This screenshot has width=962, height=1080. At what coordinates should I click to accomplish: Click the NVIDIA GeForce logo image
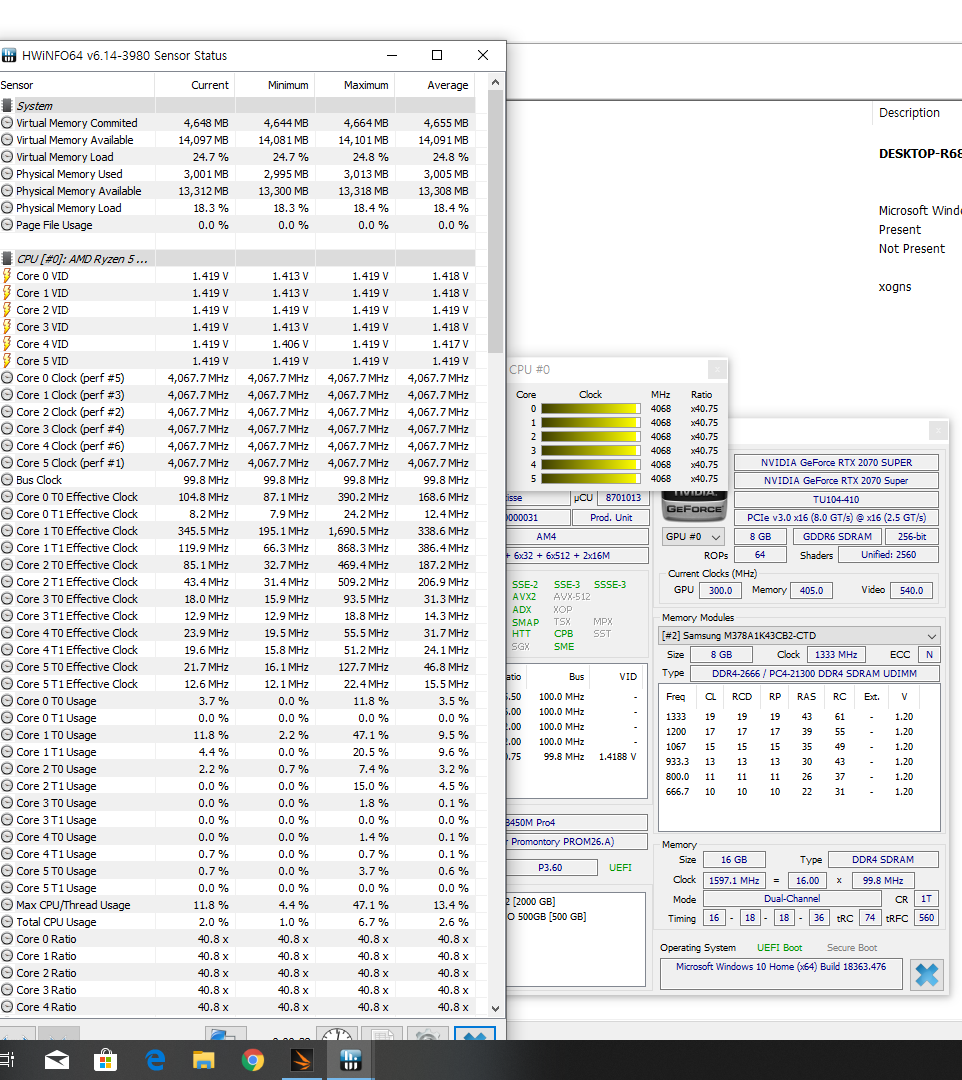point(694,505)
